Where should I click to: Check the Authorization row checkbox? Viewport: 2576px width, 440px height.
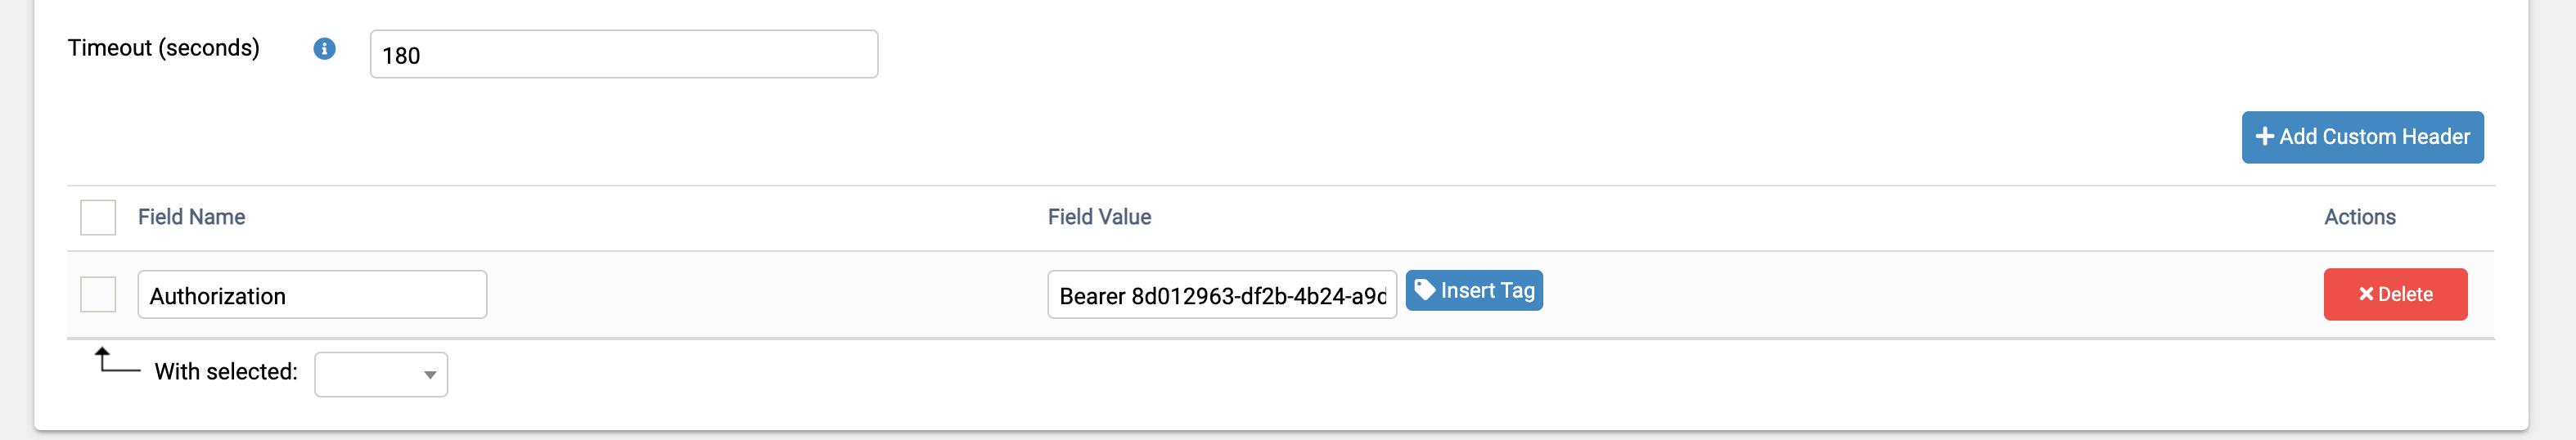pos(98,294)
